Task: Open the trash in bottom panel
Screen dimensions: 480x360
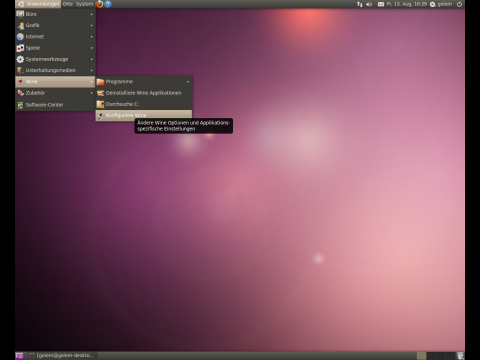Action: (460, 356)
